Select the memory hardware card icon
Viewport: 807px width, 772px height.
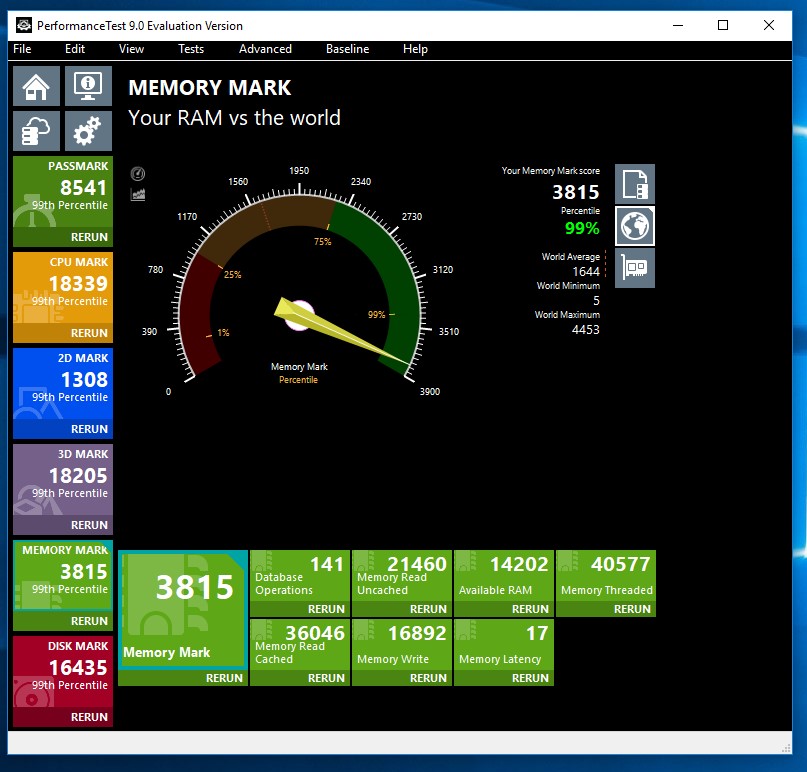click(635, 268)
